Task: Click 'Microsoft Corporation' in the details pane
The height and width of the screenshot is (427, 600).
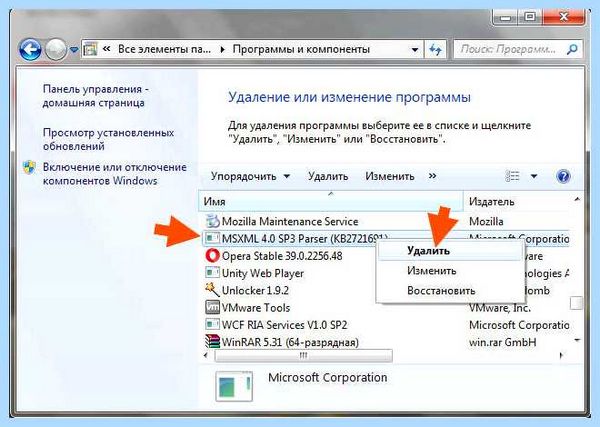Action: [328, 378]
